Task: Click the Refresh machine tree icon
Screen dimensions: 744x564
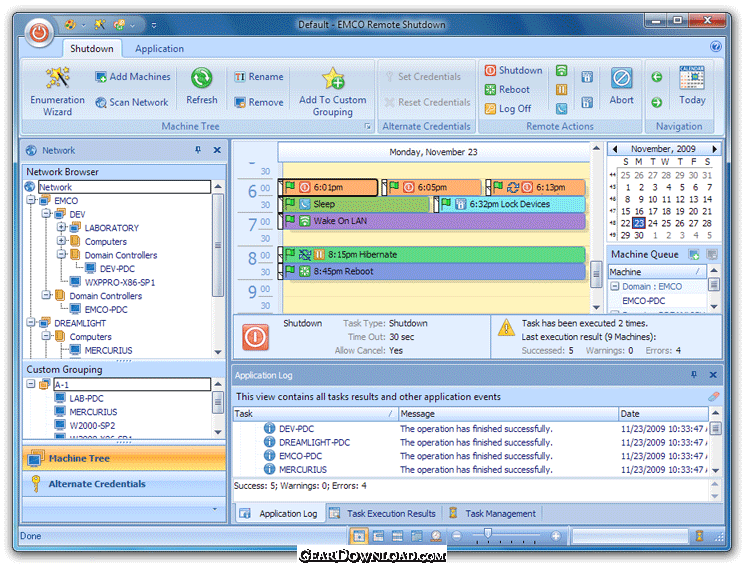Action: pos(202,78)
